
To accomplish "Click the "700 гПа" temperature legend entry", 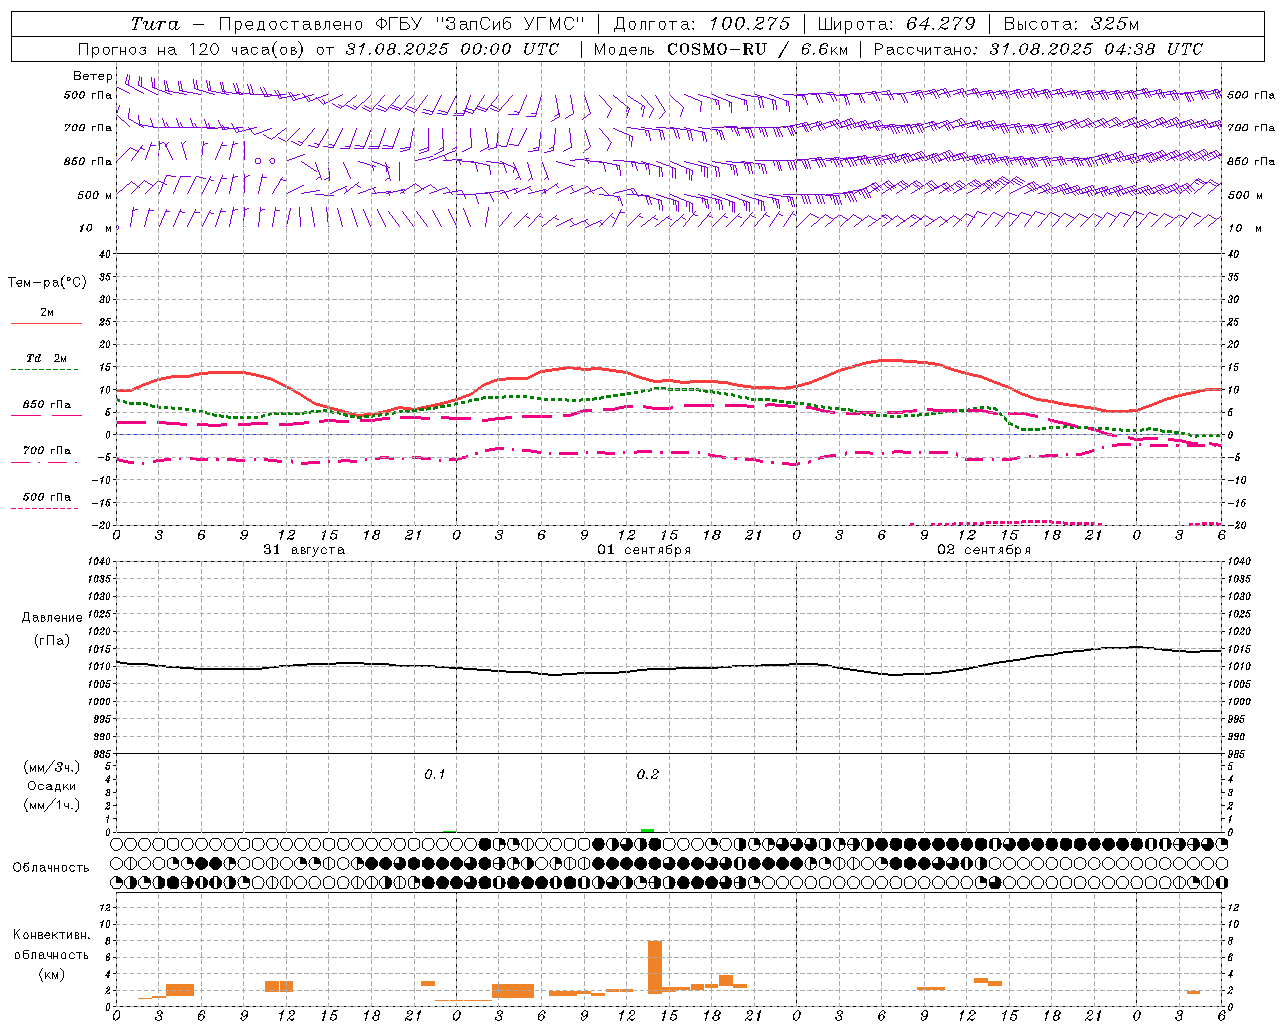I will 46,451.
